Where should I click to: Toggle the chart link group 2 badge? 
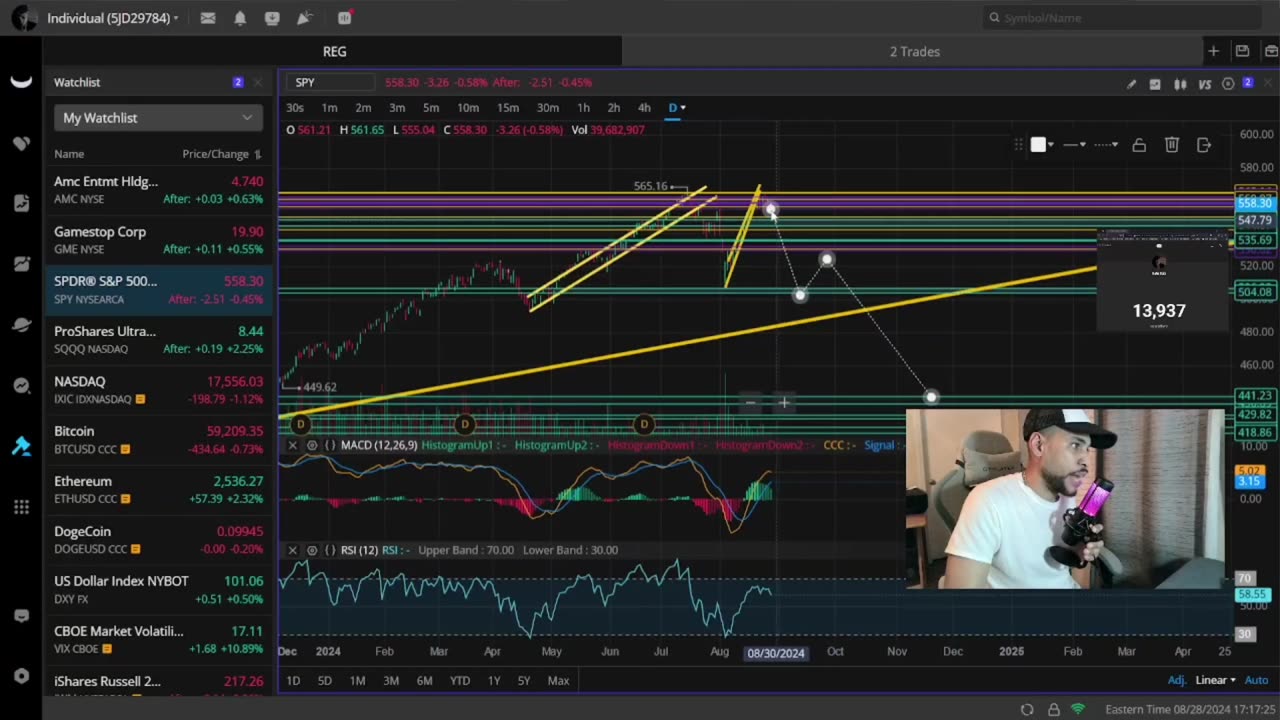point(1247,83)
